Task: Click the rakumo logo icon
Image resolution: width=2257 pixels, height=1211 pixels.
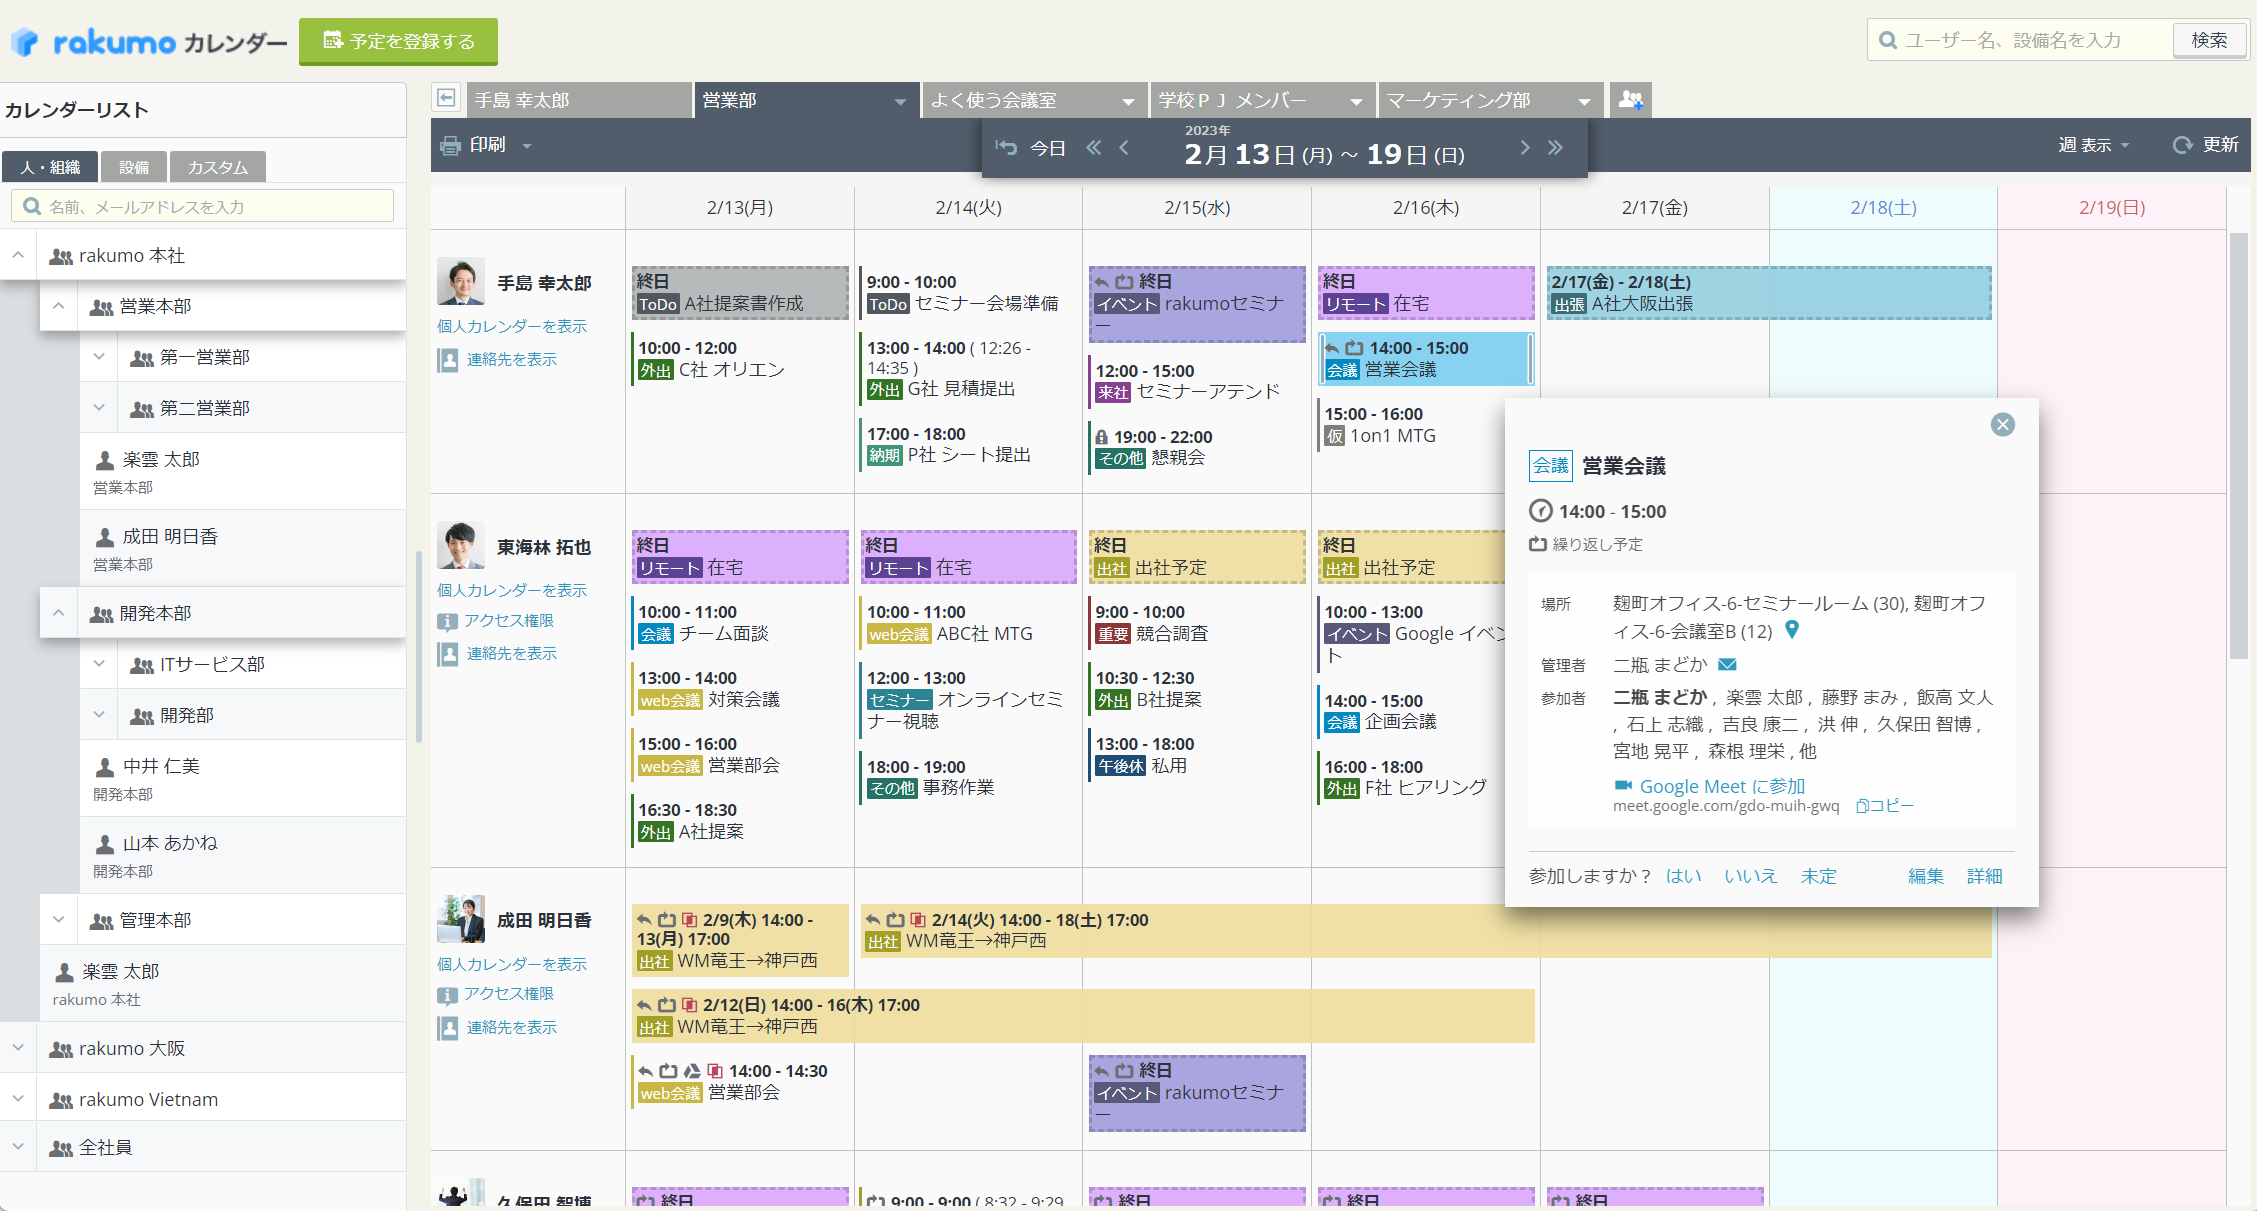Action: (x=25, y=42)
